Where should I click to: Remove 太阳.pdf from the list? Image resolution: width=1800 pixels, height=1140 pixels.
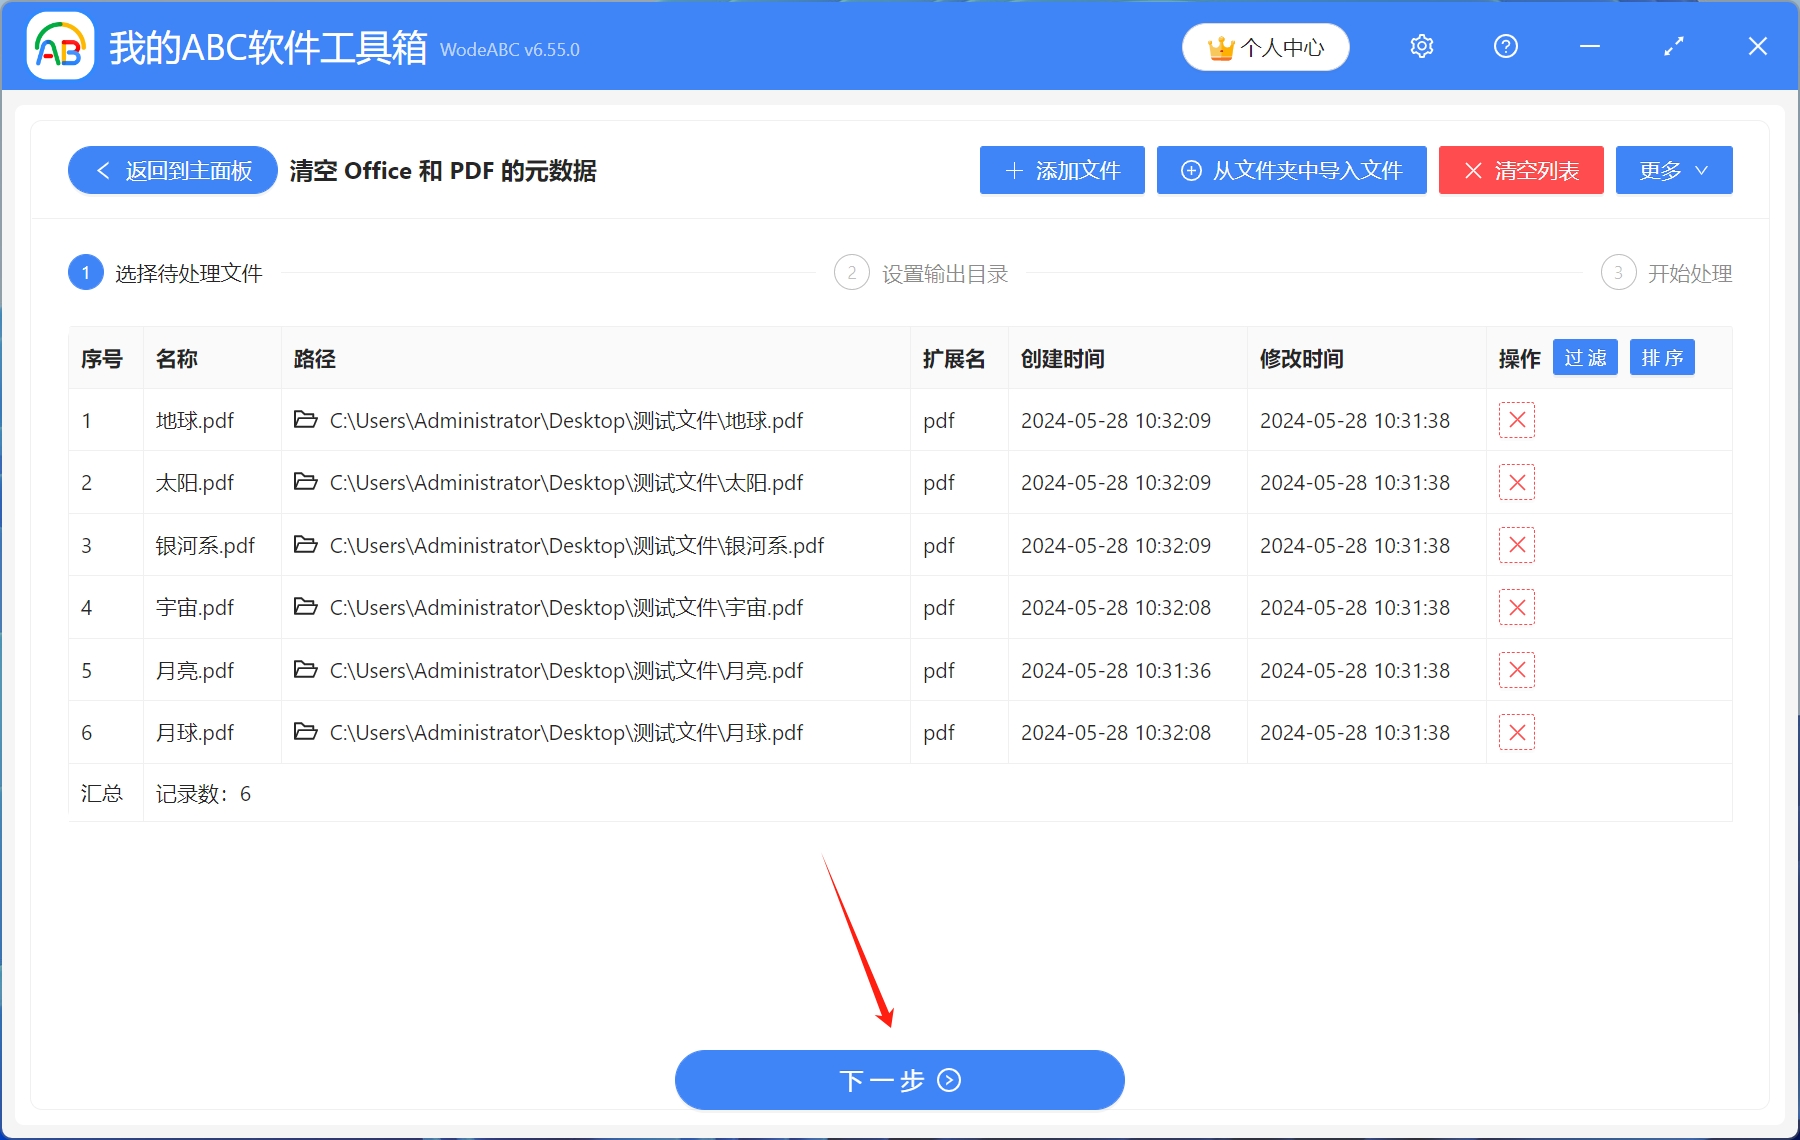point(1516,482)
